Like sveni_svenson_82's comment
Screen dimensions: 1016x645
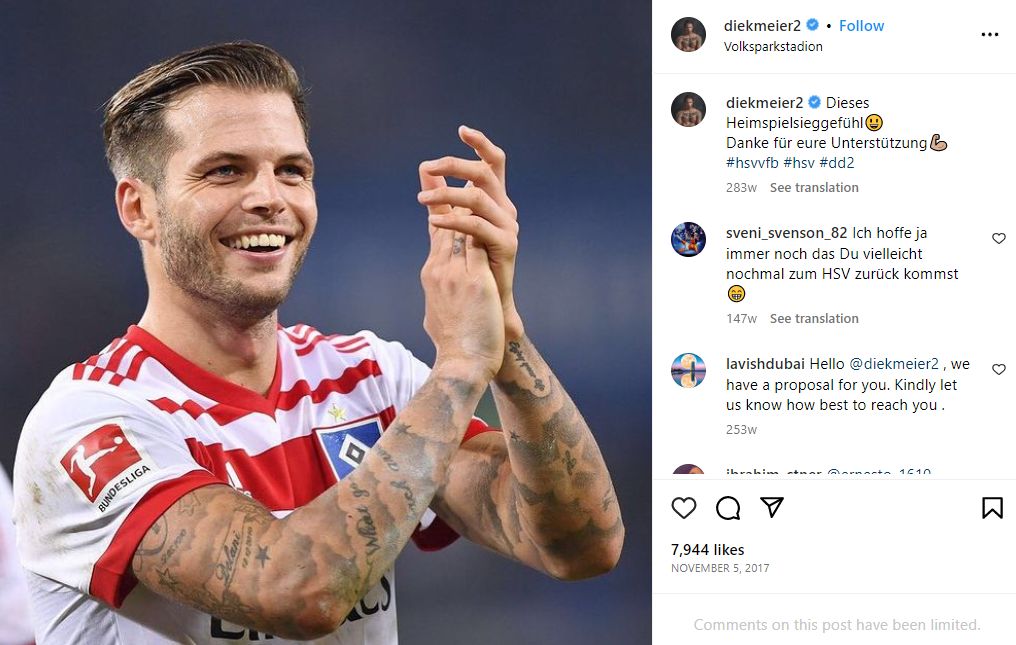point(998,239)
